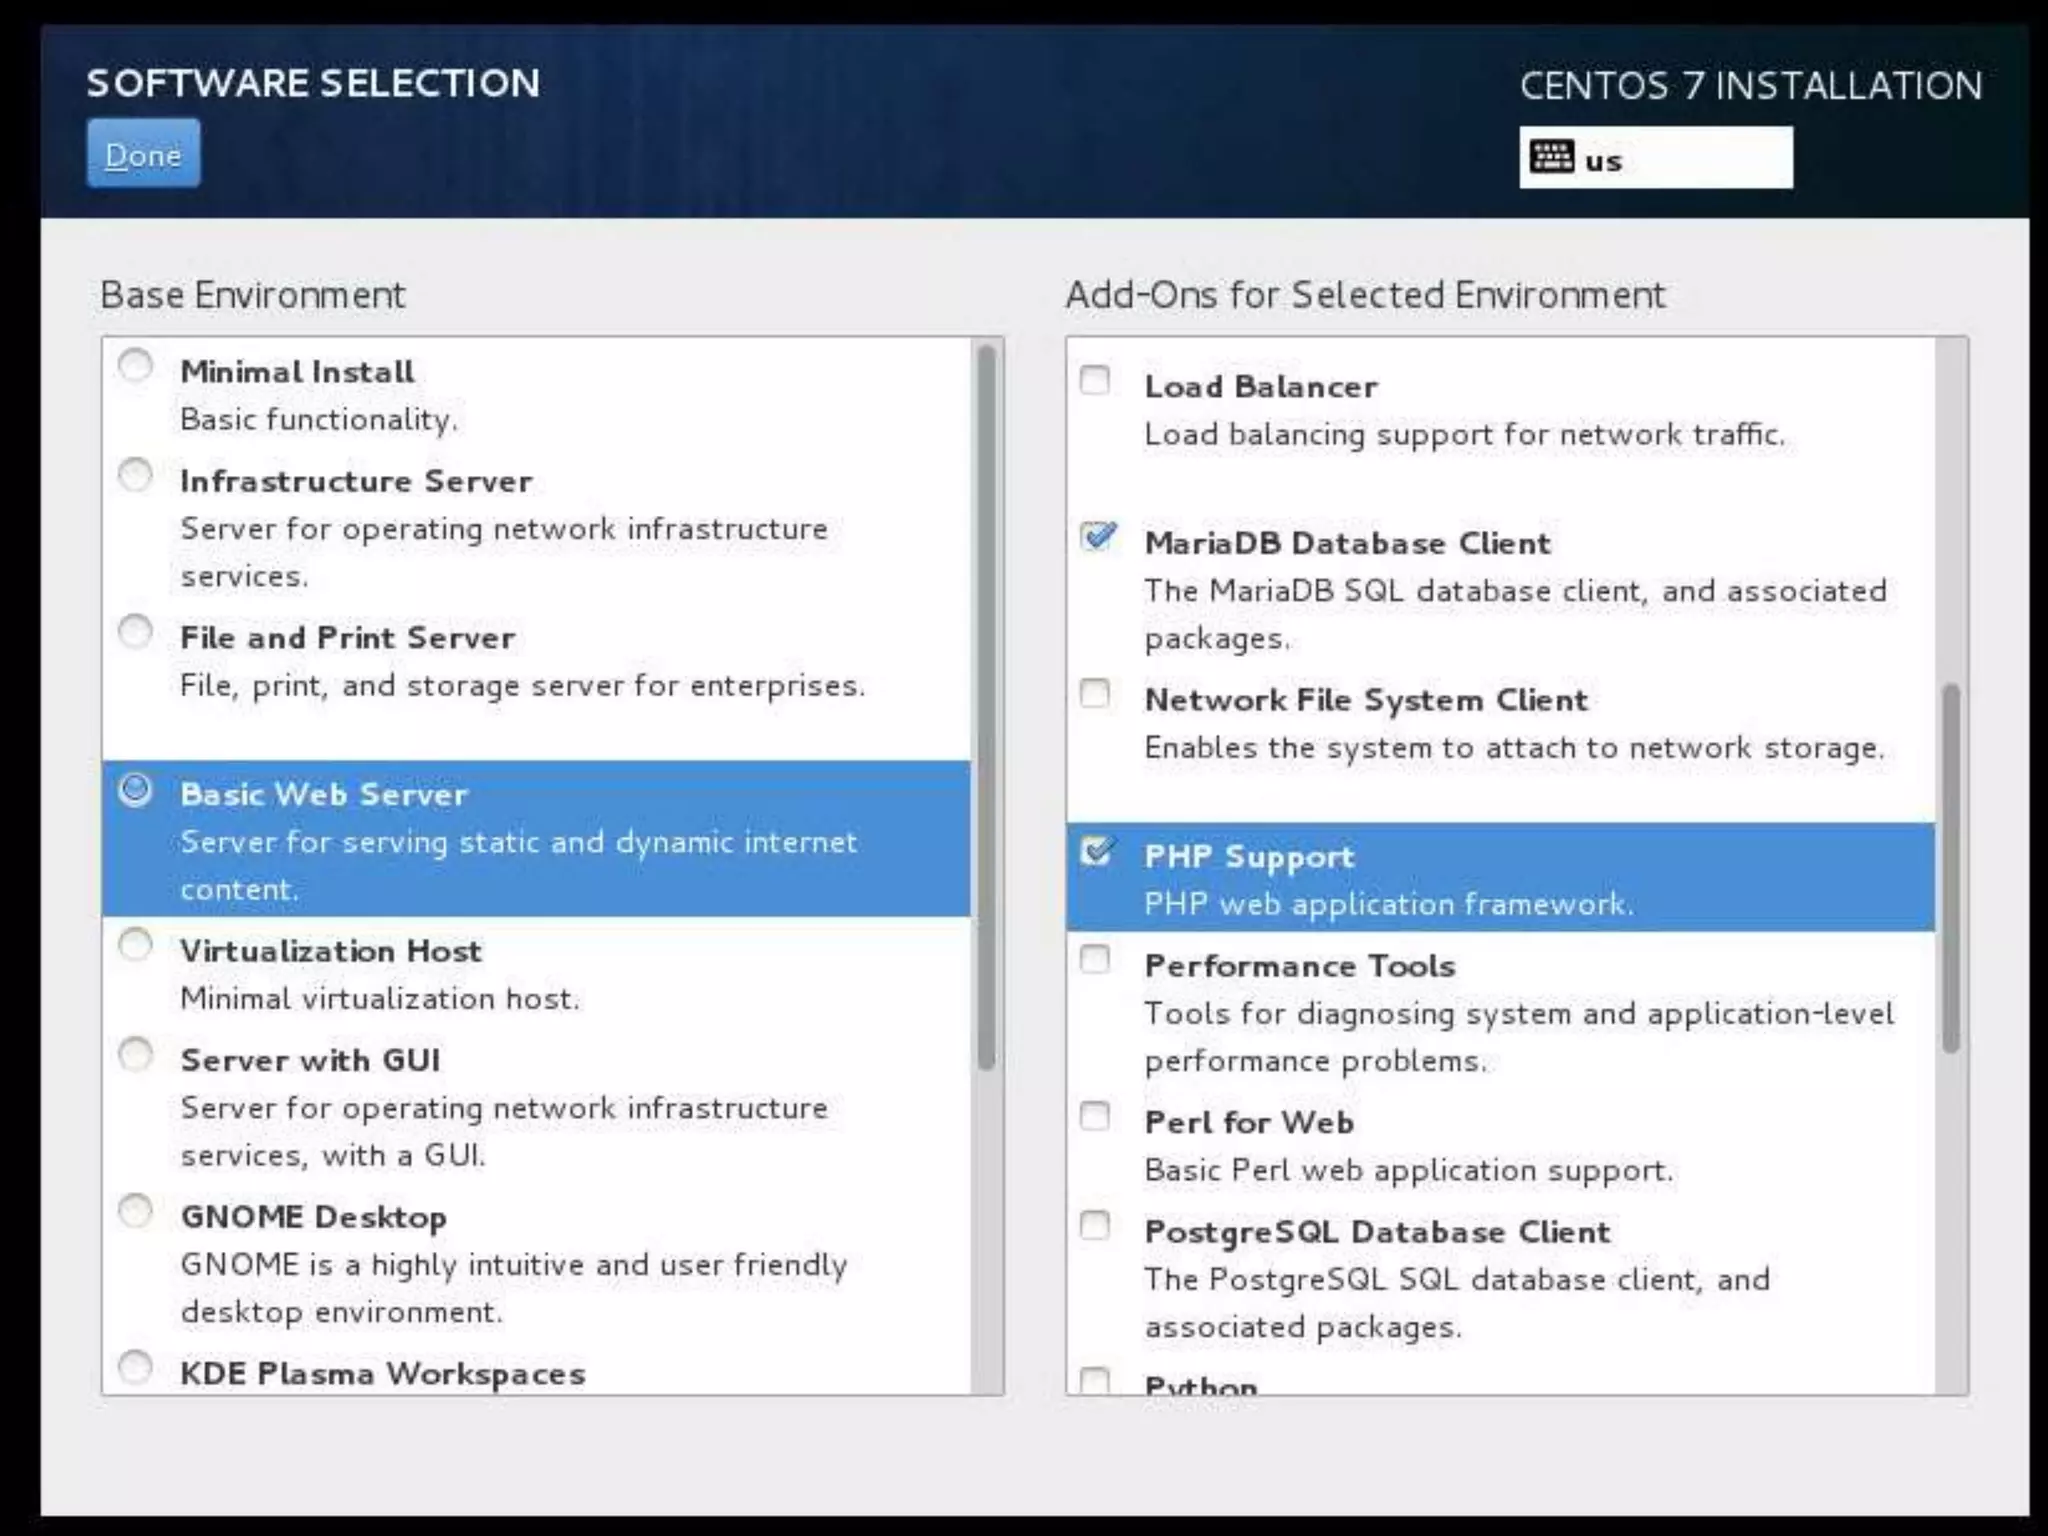Choose the GNOME Desktop radio button
Viewport: 2048px width, 1536px height.
pos(136,1212)
